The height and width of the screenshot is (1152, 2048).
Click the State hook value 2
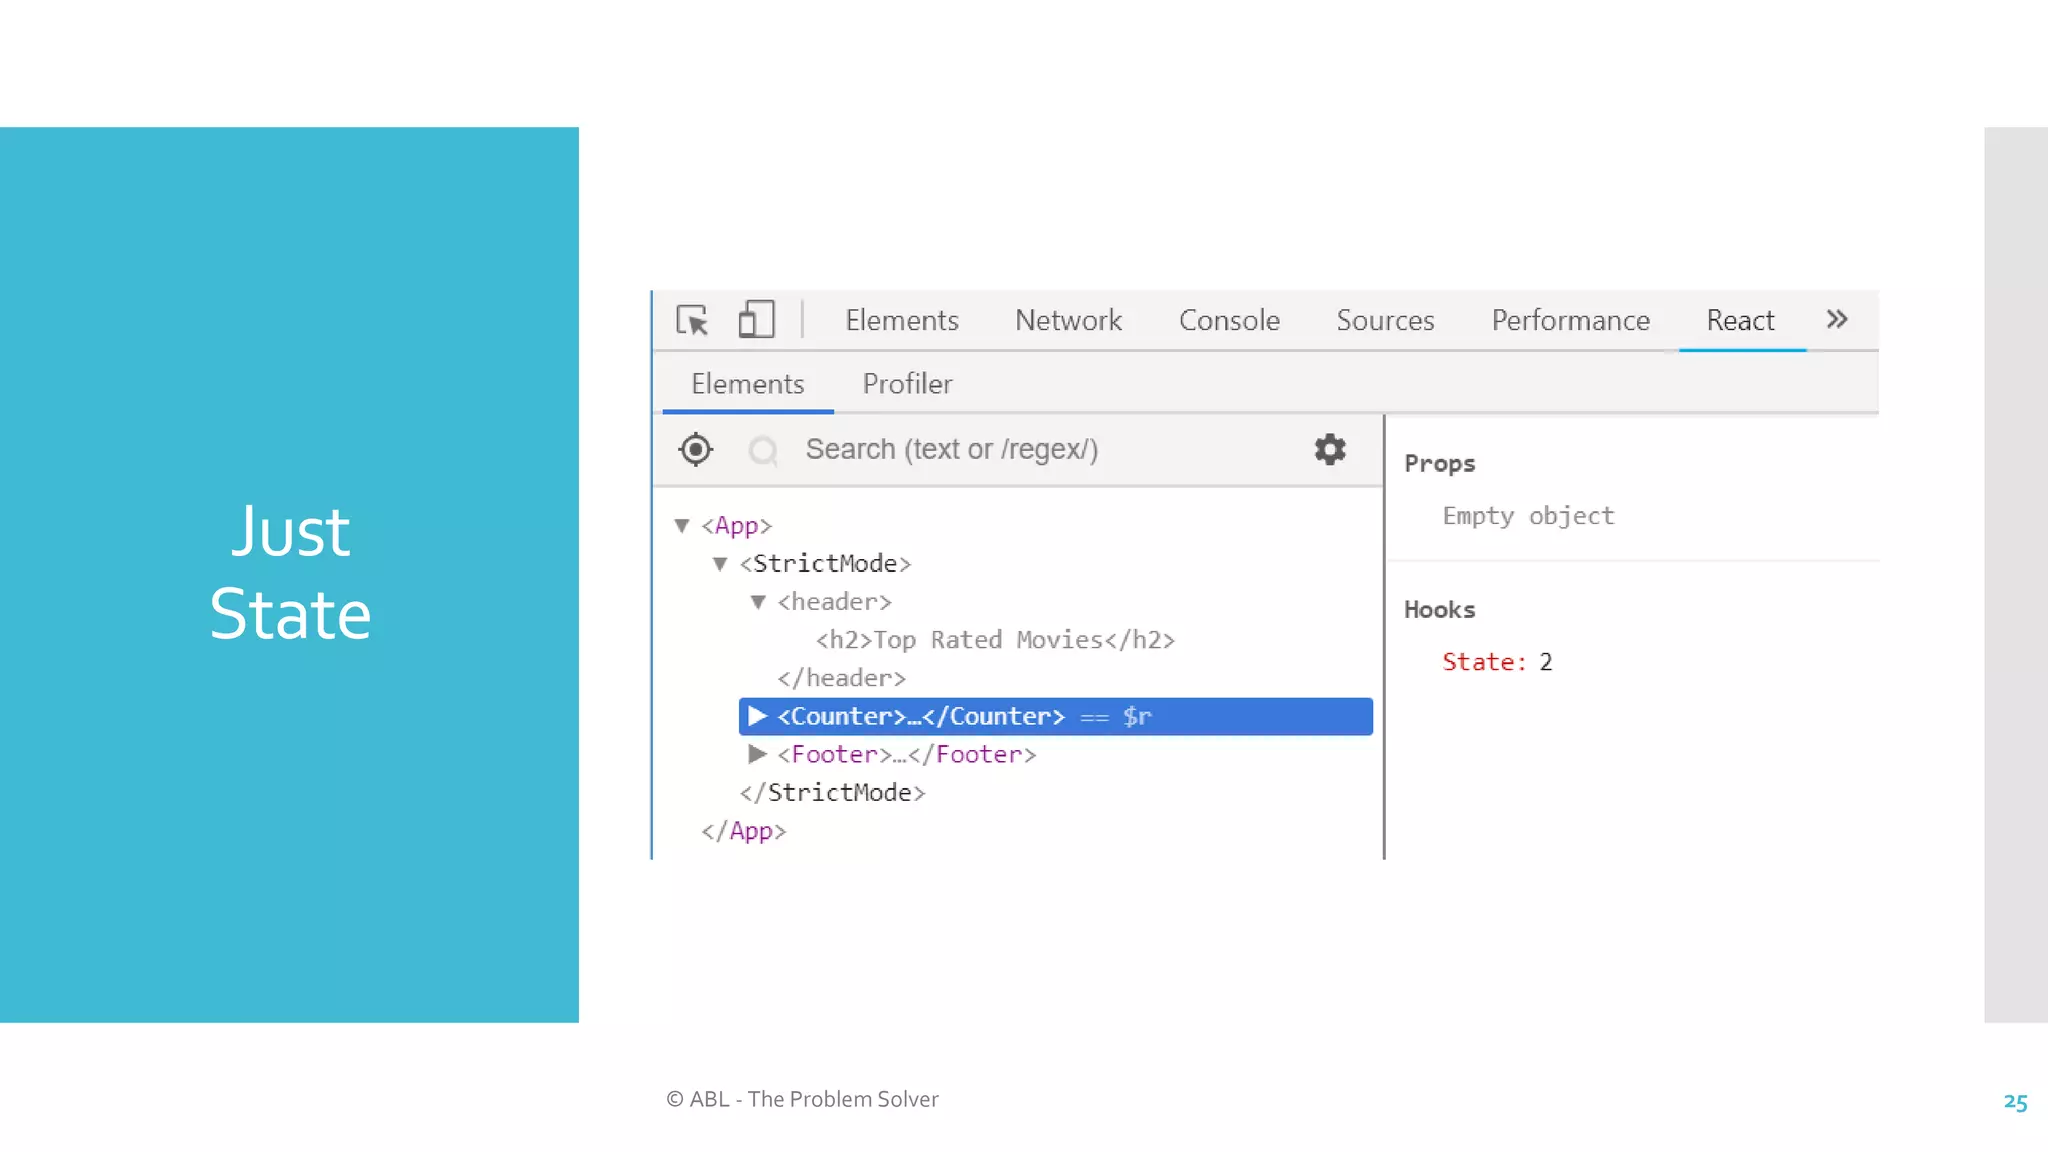coord(1546,662)
